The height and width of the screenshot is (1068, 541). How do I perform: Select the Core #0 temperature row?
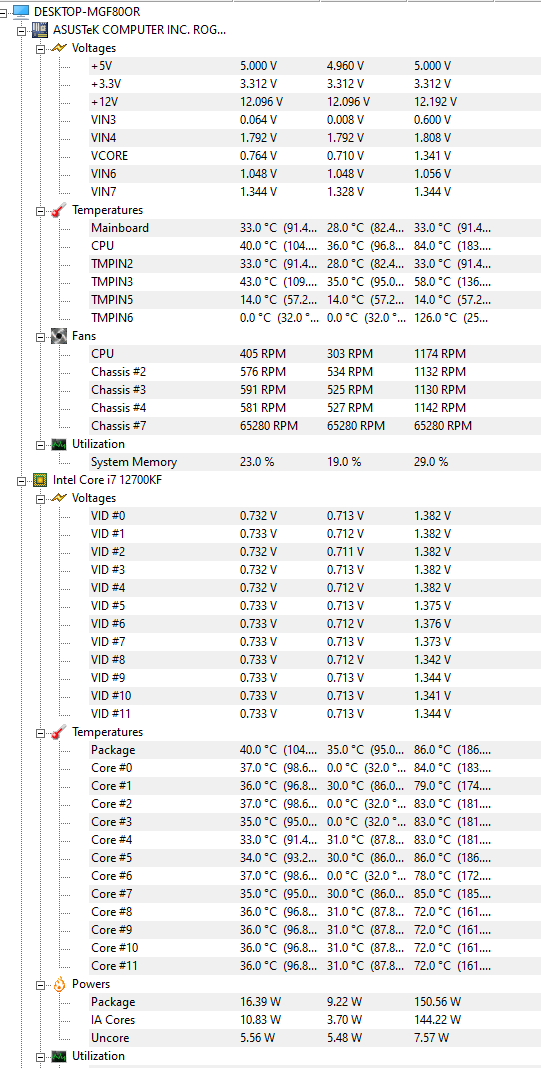314,768
